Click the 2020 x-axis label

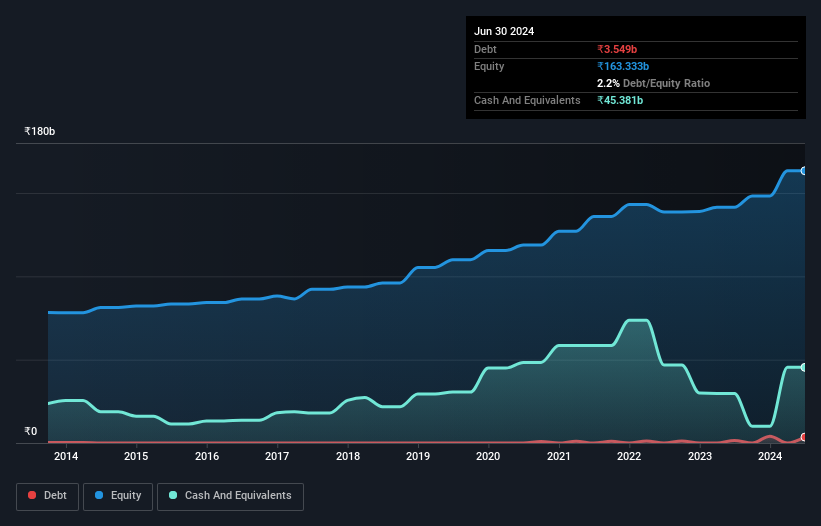pyautogui.click(x=488, y=456)
